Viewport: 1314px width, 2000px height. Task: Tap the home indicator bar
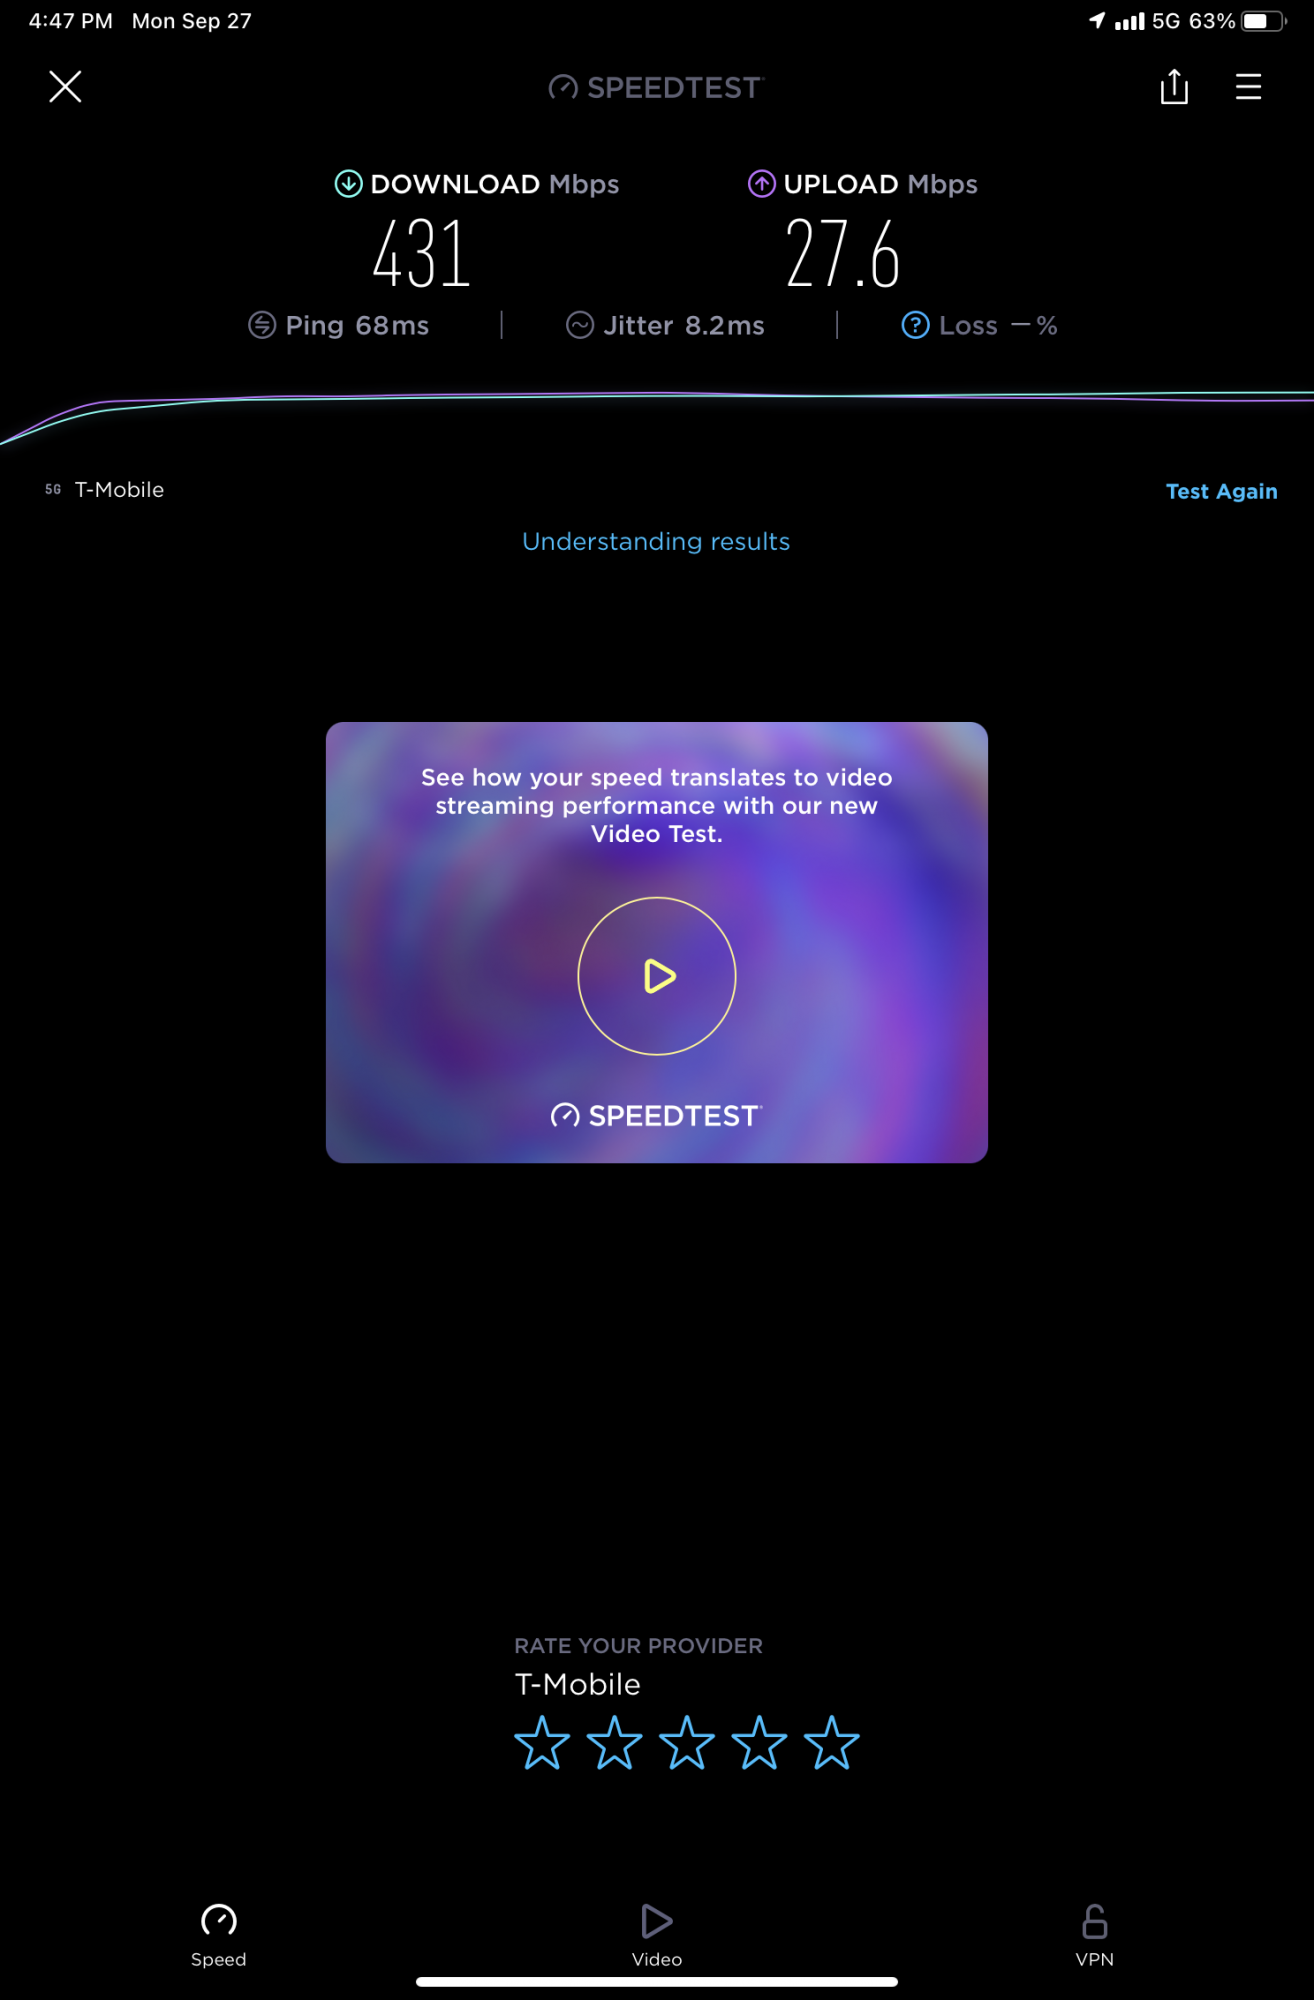tap(657, 1982)
